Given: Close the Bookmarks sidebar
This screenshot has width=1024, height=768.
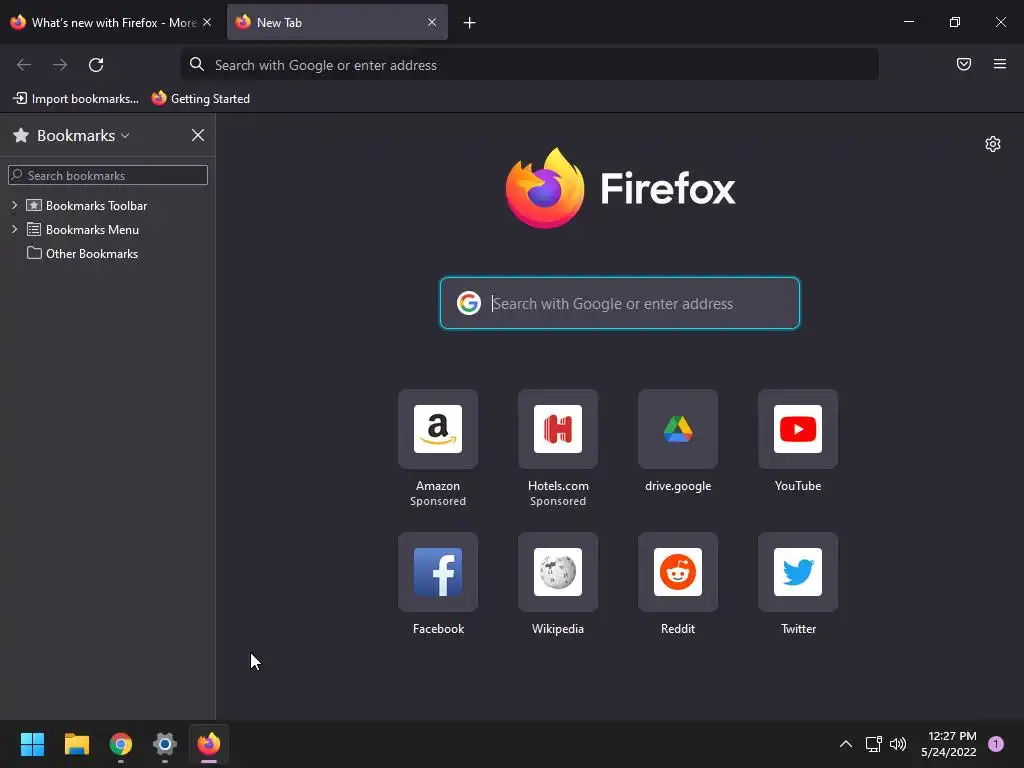Looking at the screenshot, I should 198,135.
